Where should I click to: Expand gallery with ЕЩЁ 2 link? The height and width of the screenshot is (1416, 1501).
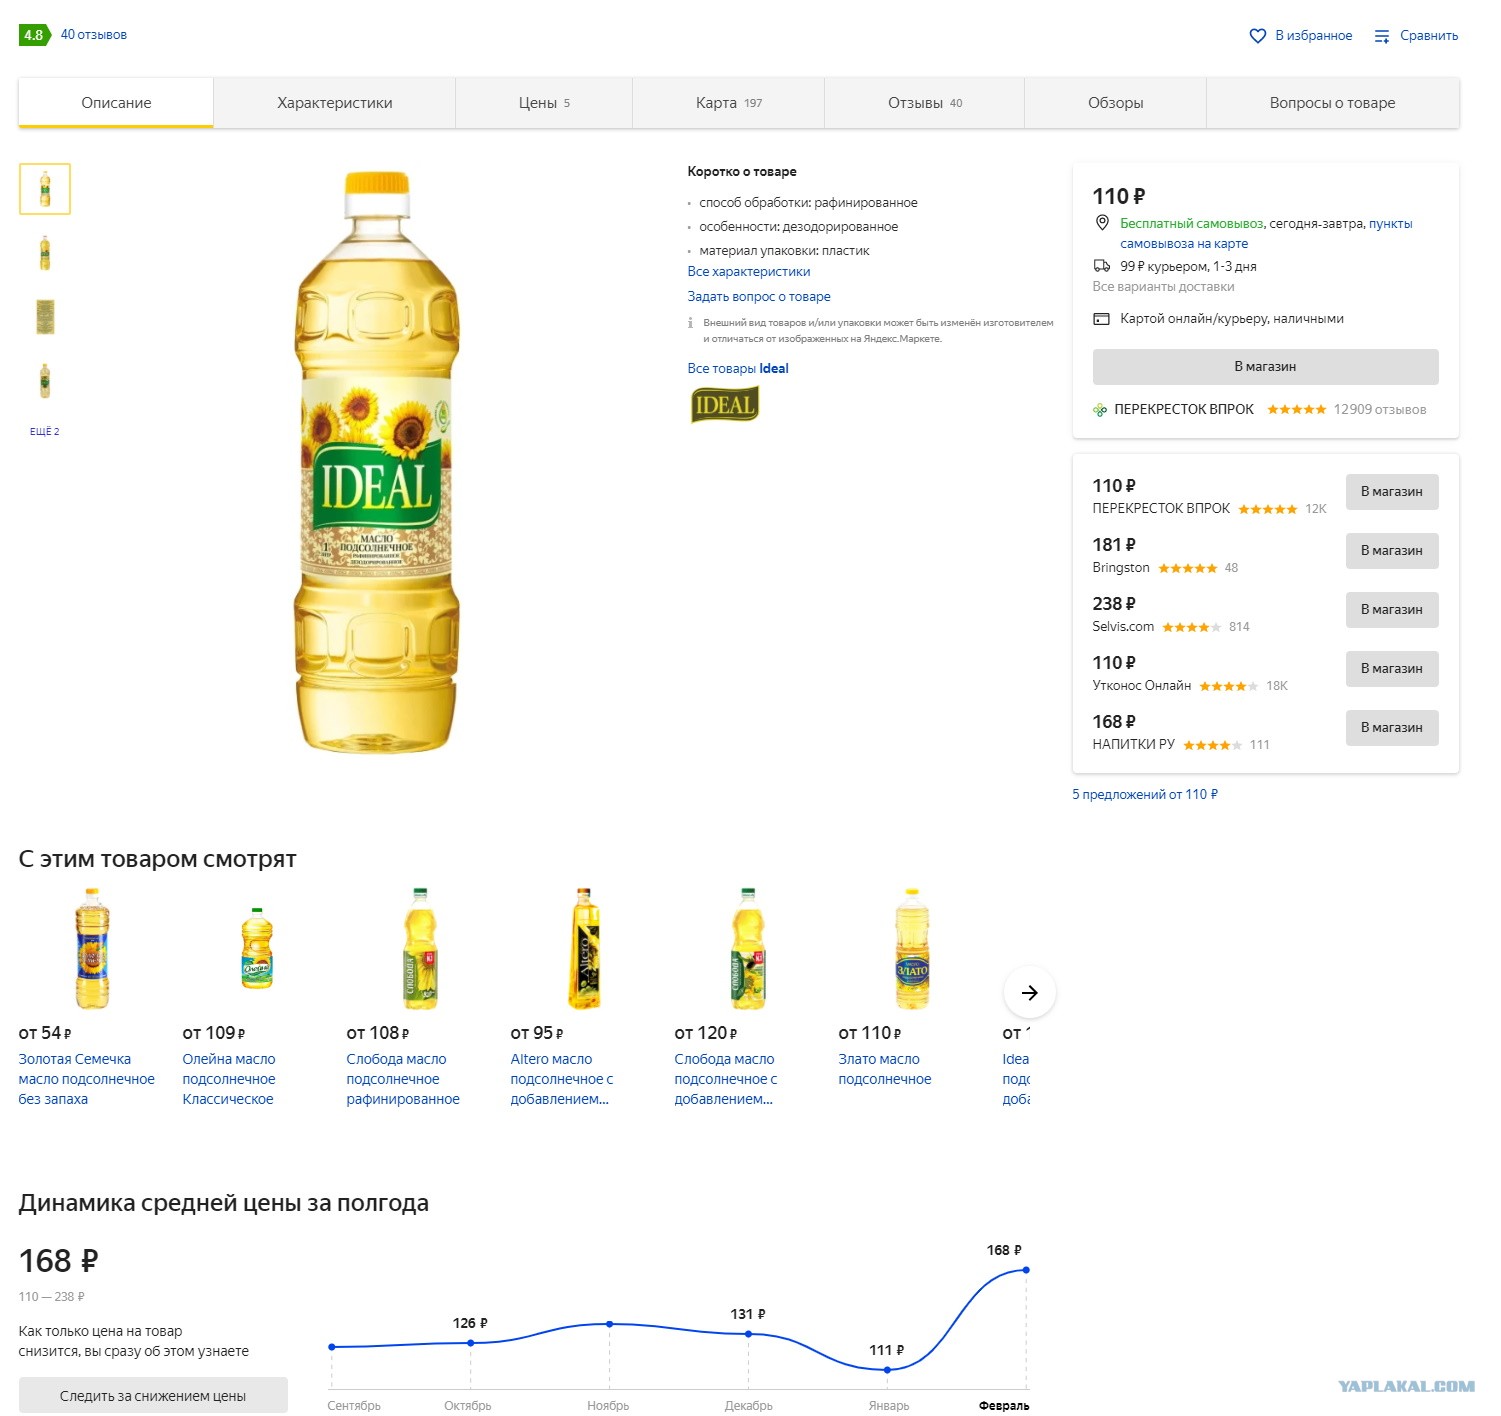pyautogui.click(x=45, y=432)
